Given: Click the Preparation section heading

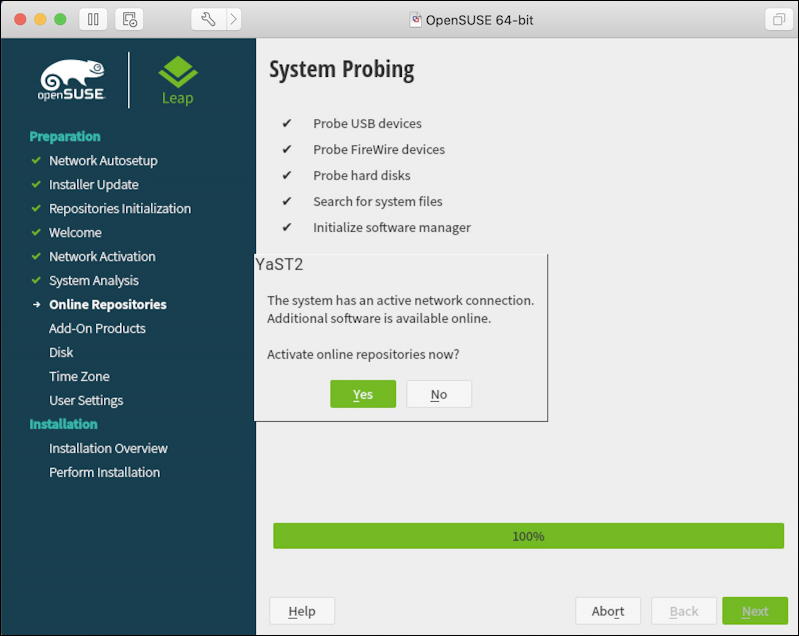Looking at the screenshot, I should (65, 137).
